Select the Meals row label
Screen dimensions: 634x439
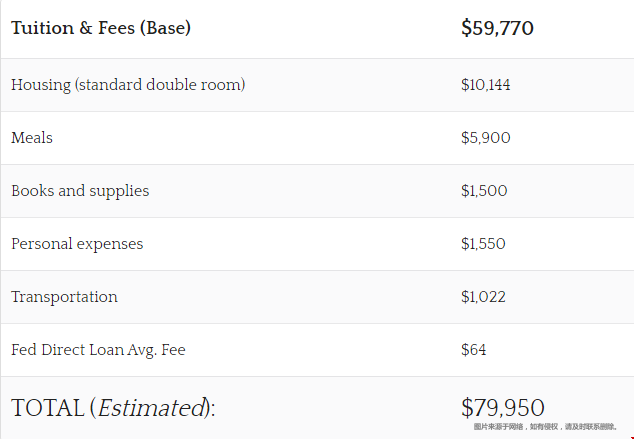click(x=32, y=138)
